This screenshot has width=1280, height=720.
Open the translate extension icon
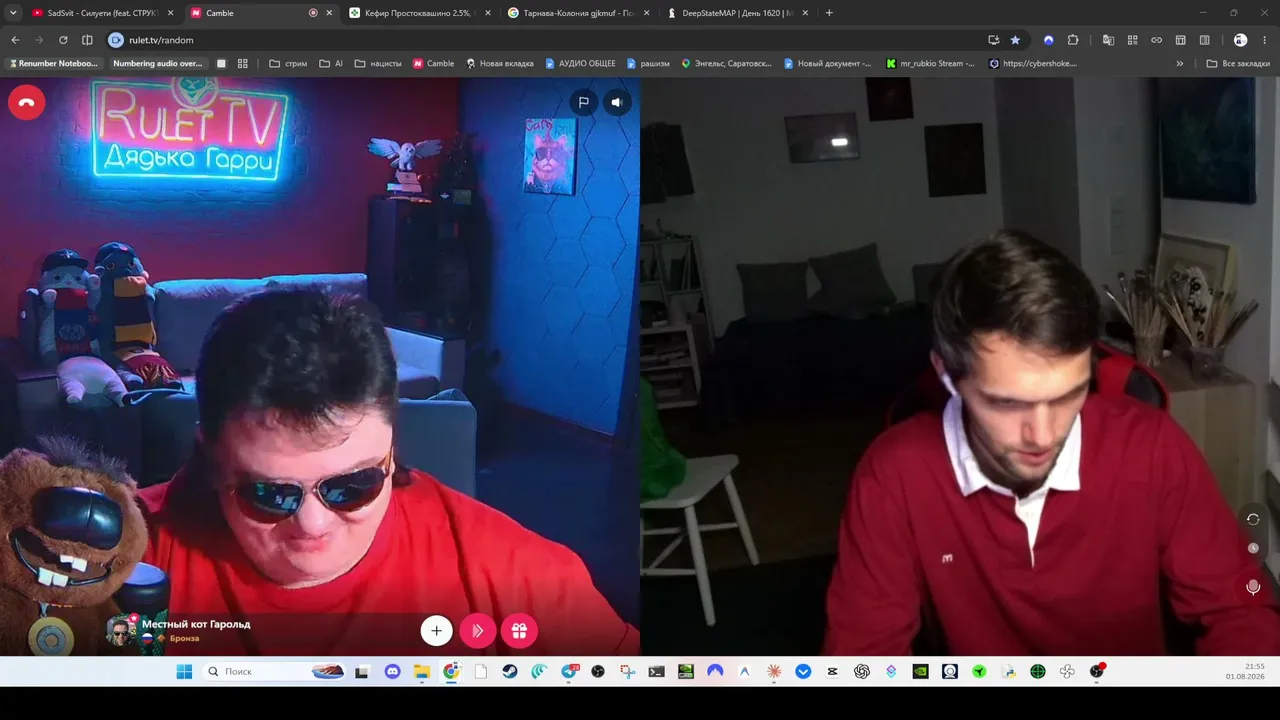[1108, 40]
